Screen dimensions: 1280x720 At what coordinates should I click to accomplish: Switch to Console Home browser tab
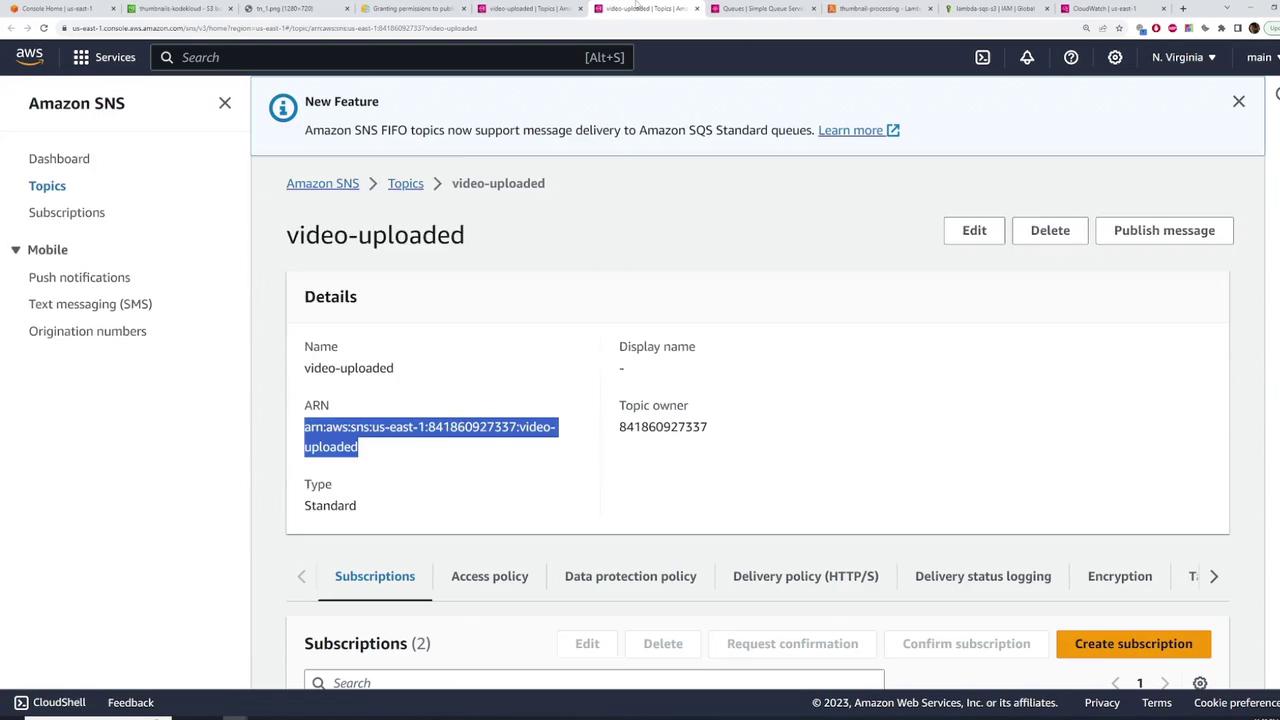57,8
